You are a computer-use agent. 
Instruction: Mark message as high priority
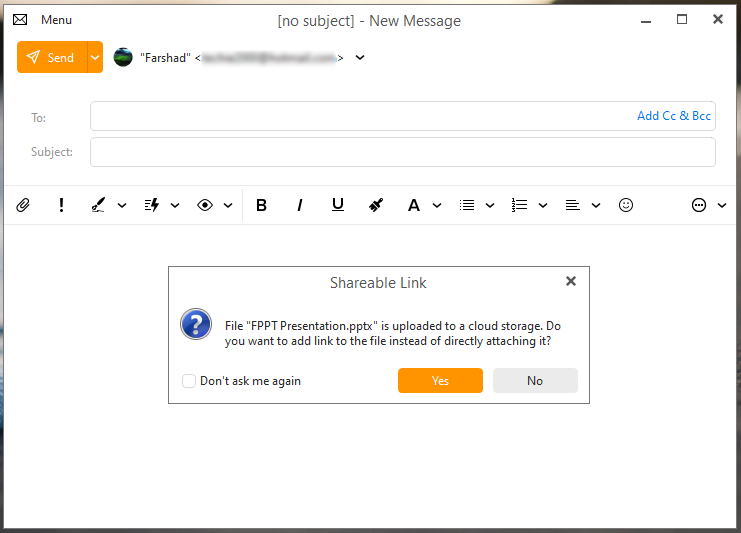(61, 205)
